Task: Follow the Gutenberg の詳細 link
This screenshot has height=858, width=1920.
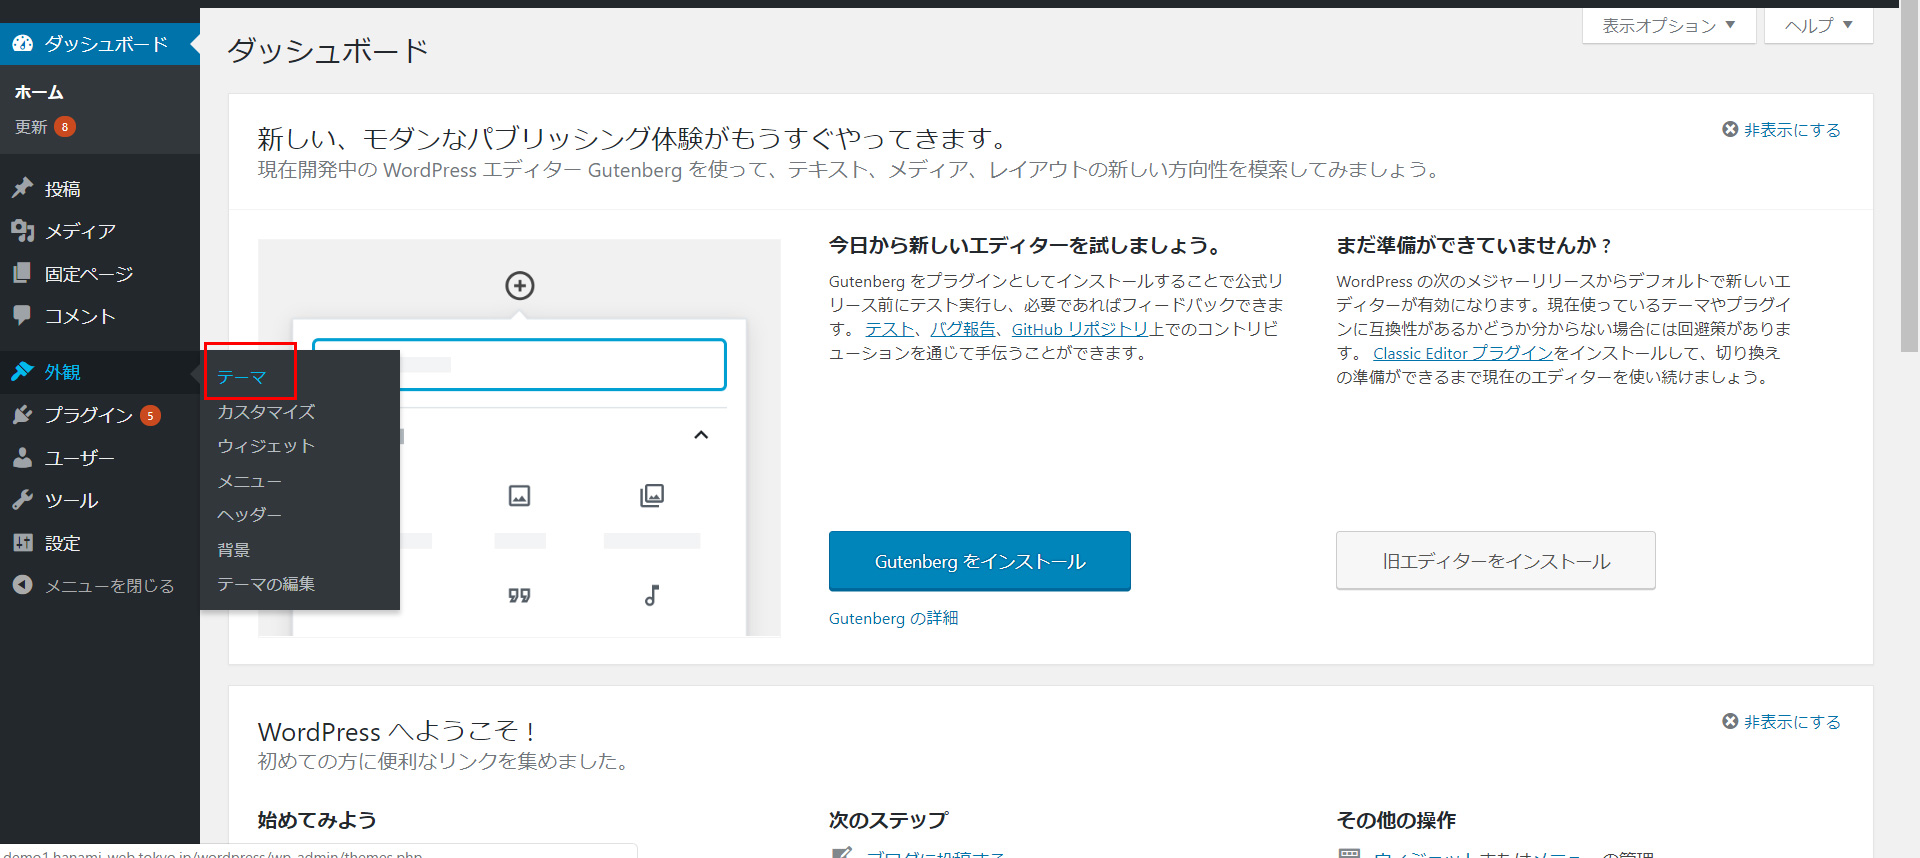Action: [894, 618]
